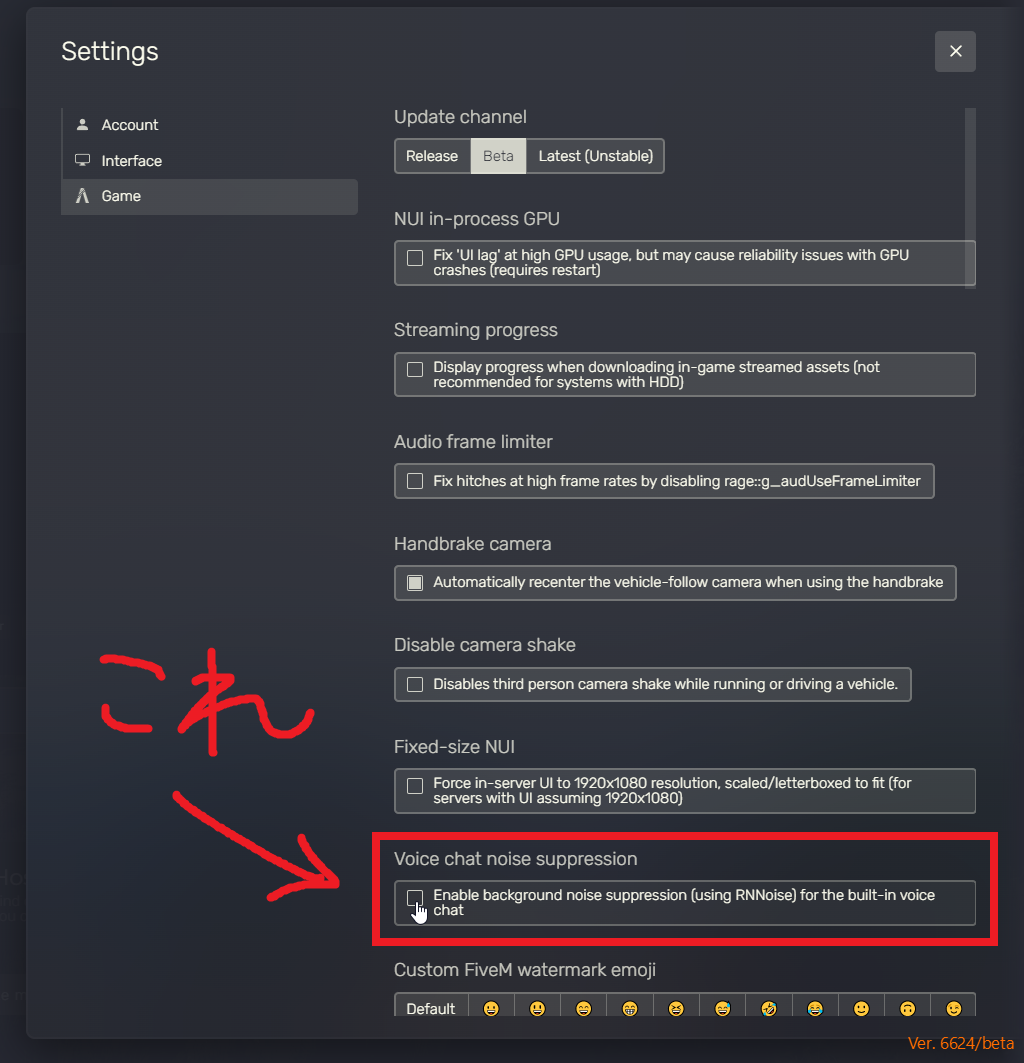The width and height of the screenshot is (1024, 1063).
Task: Choose the tears of joy emoji
Action: pos(815,1008)
